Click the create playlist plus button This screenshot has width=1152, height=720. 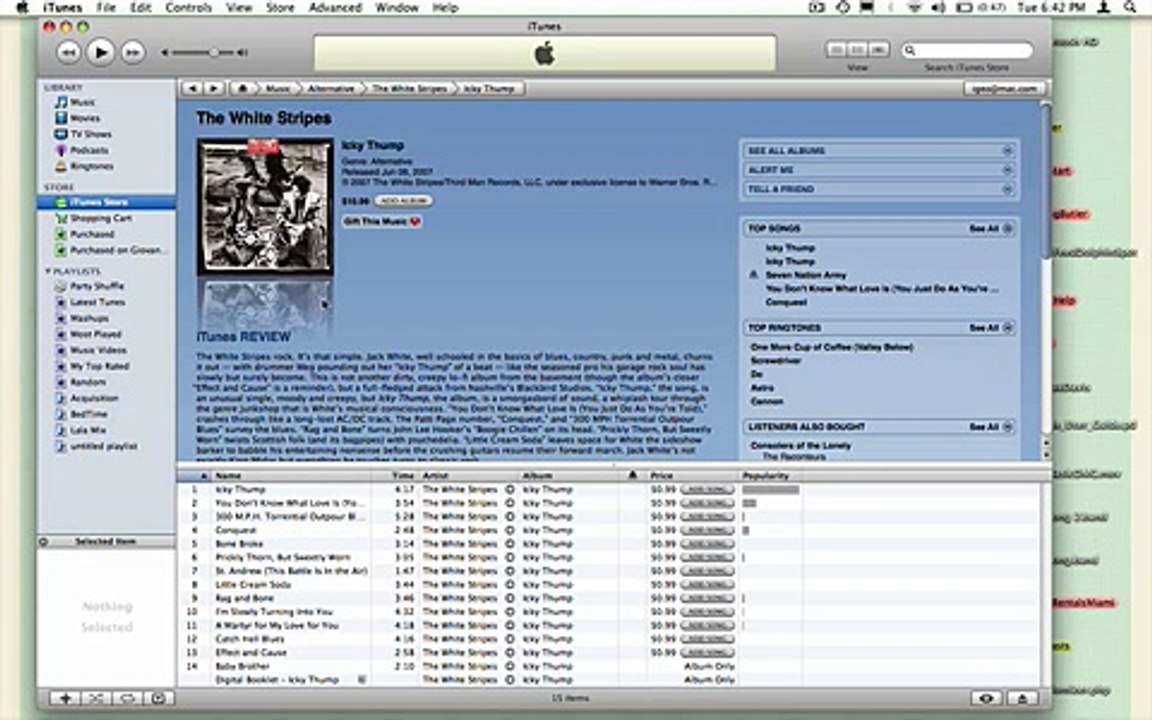[x=65, y=698]
